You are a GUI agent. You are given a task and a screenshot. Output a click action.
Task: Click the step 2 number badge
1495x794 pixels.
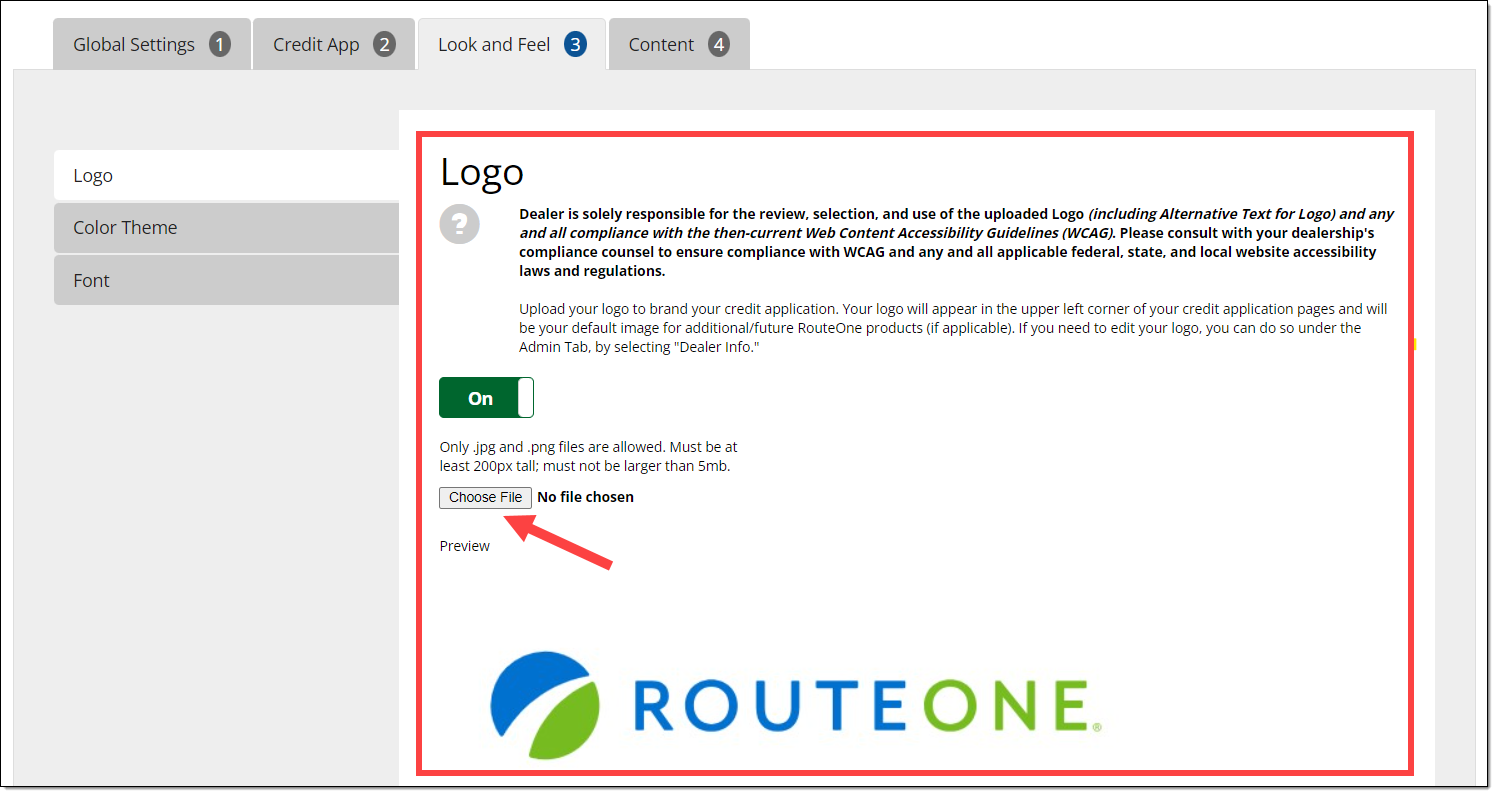384,45
